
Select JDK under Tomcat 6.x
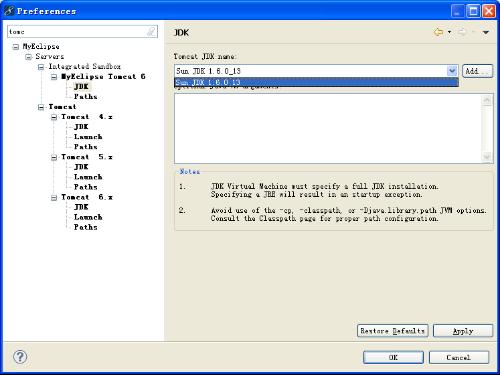[x=81, y=207]
